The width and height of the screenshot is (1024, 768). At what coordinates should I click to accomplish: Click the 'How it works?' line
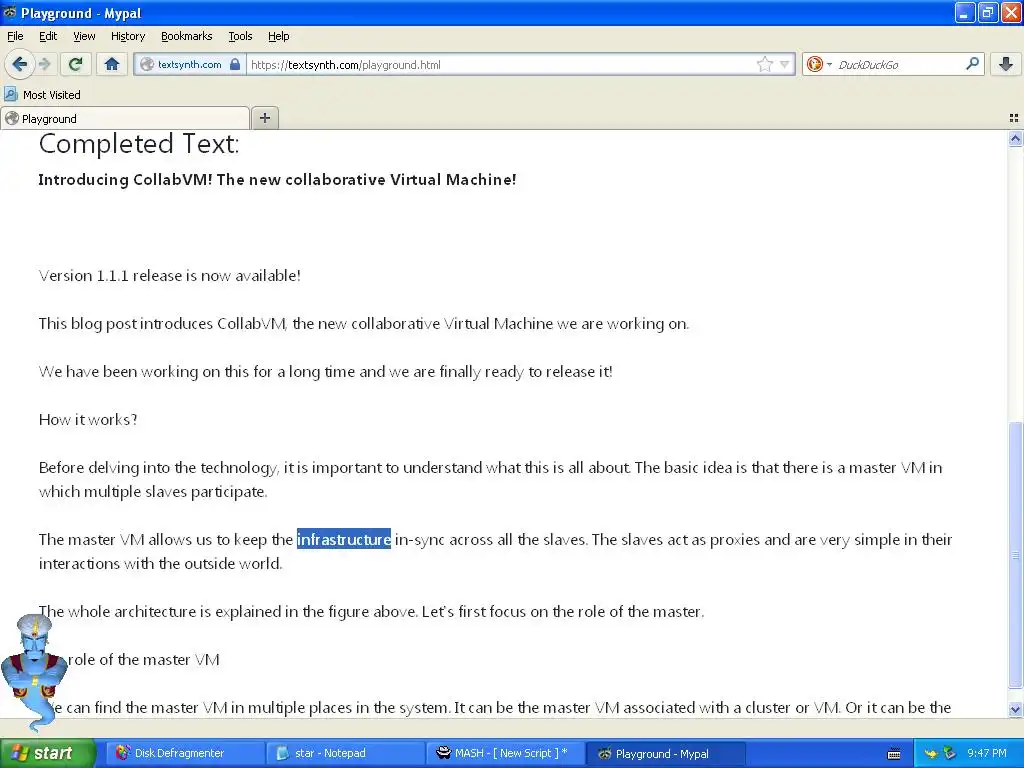(88, 419)
